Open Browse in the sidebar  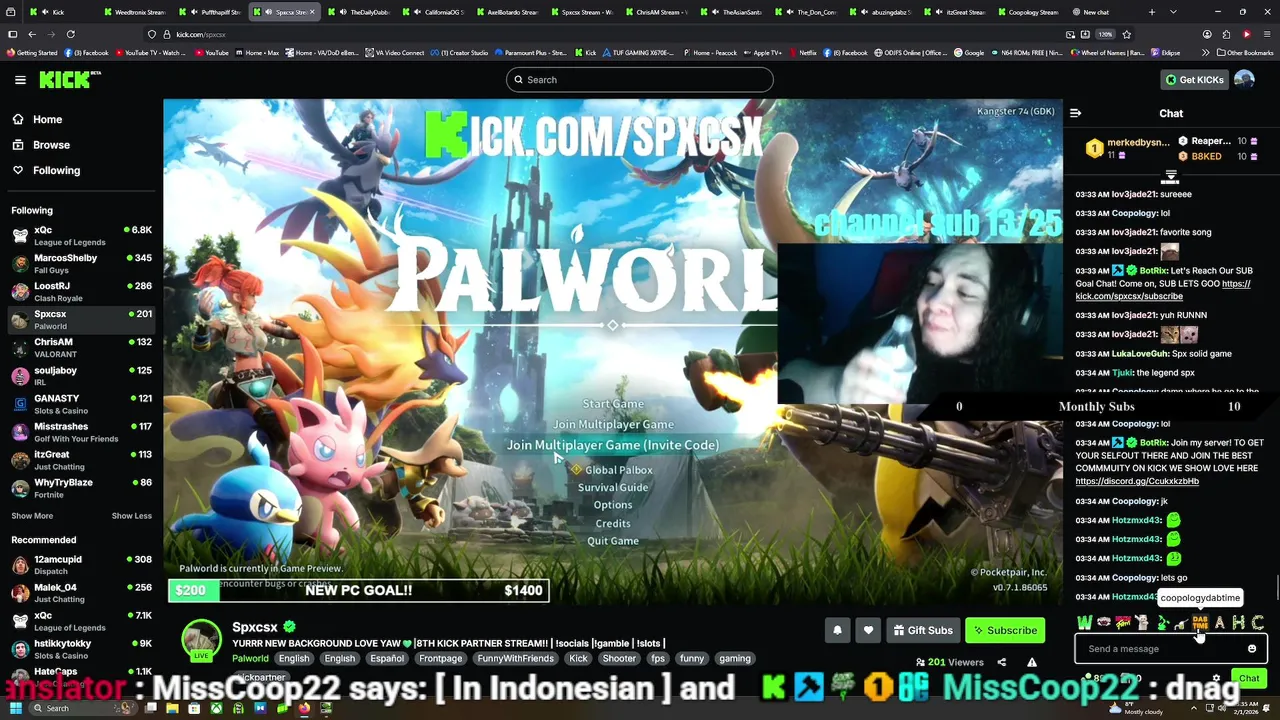(x=51, y=145)
